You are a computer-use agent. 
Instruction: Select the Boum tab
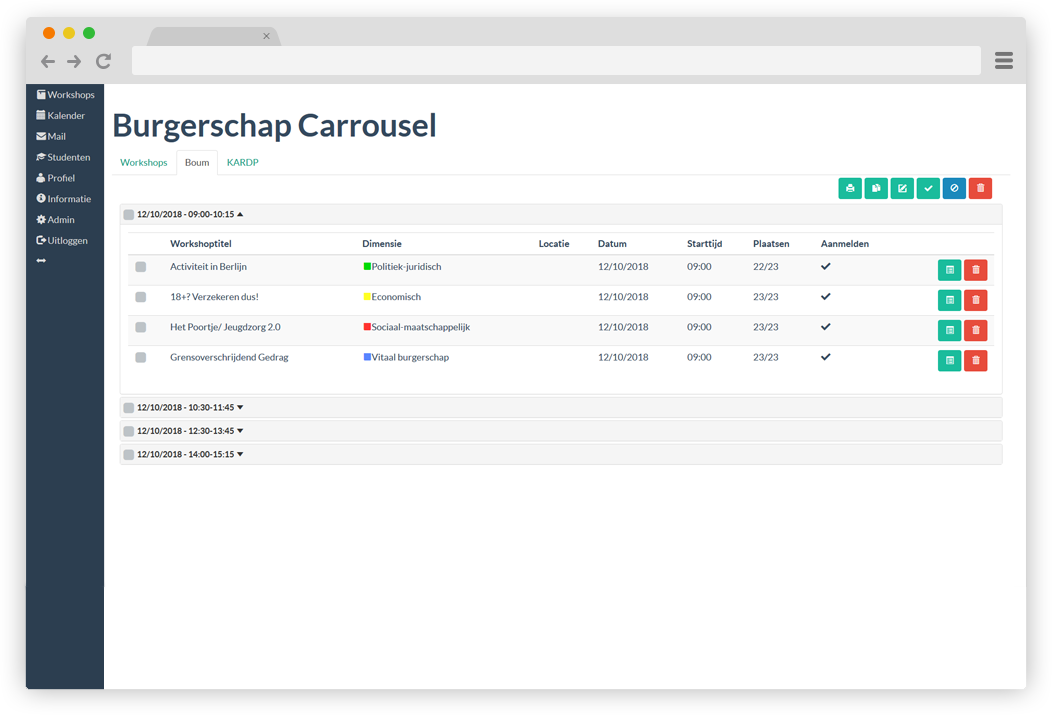(x=197, y=162)
